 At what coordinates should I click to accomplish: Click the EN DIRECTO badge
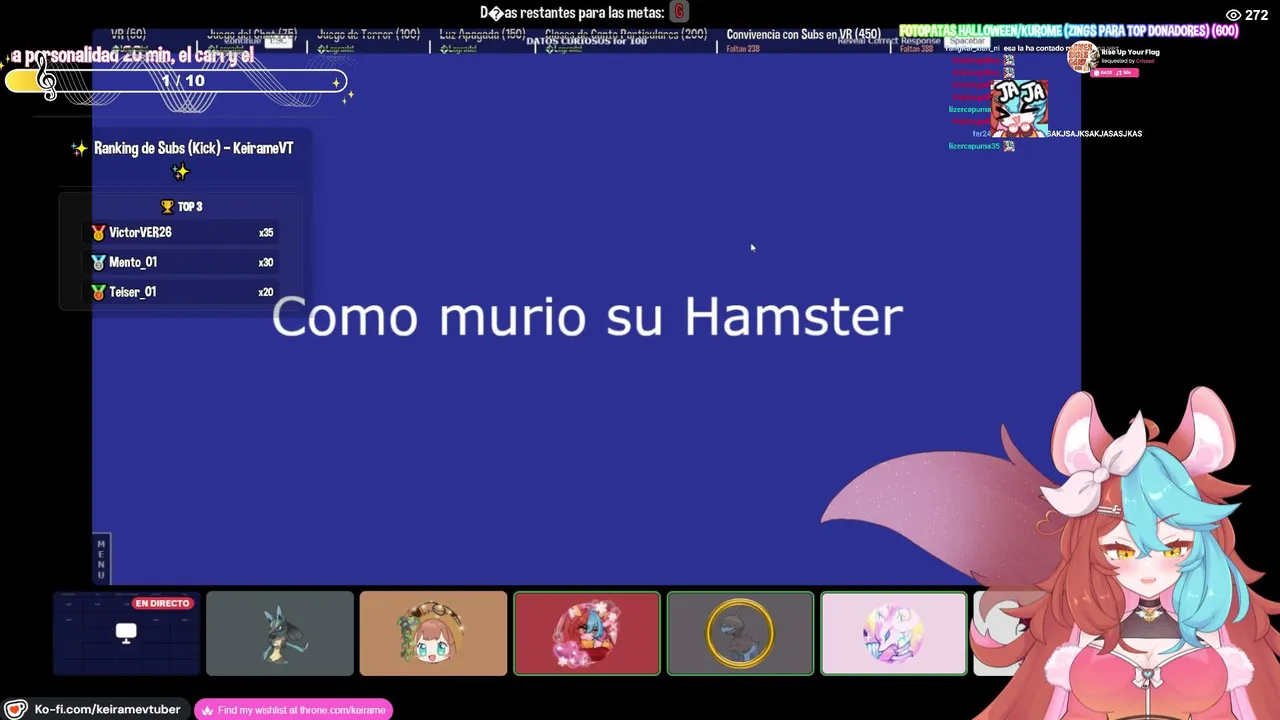[x=162, y=603]
